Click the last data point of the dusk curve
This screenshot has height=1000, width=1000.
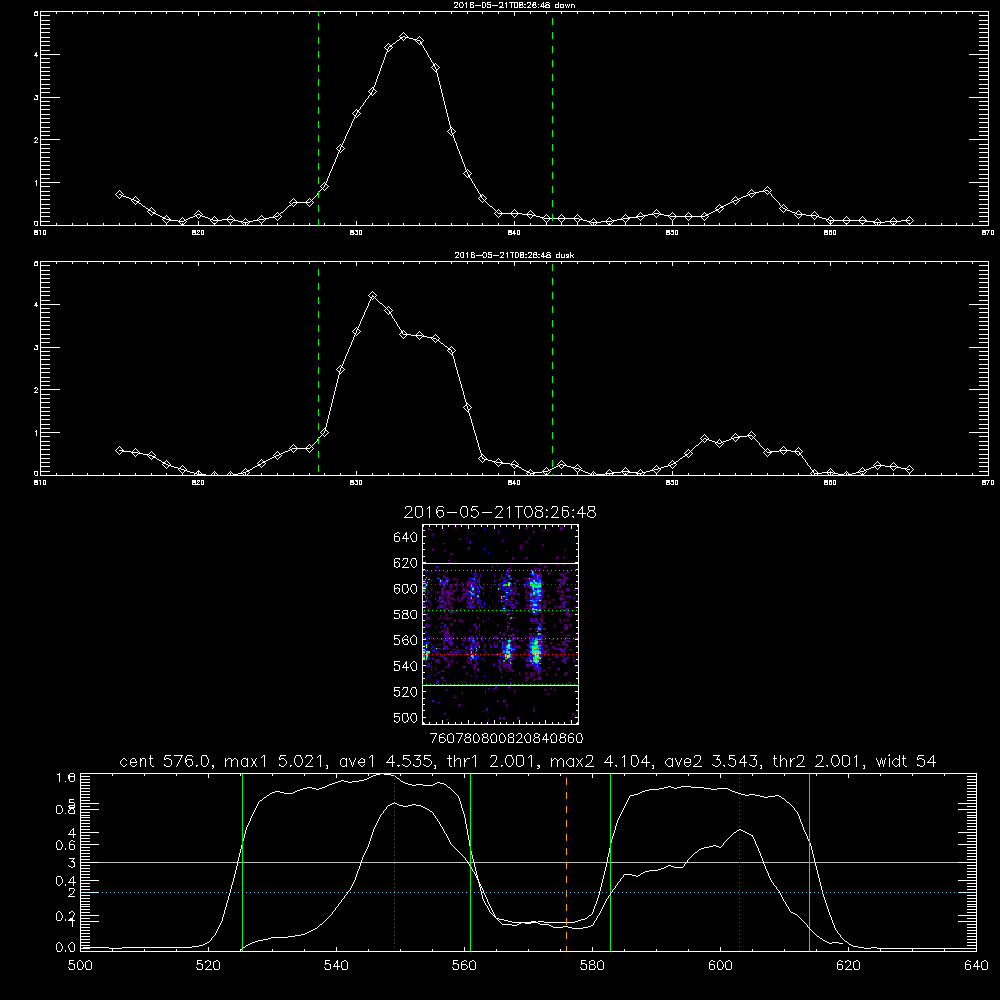pos(909,469)
